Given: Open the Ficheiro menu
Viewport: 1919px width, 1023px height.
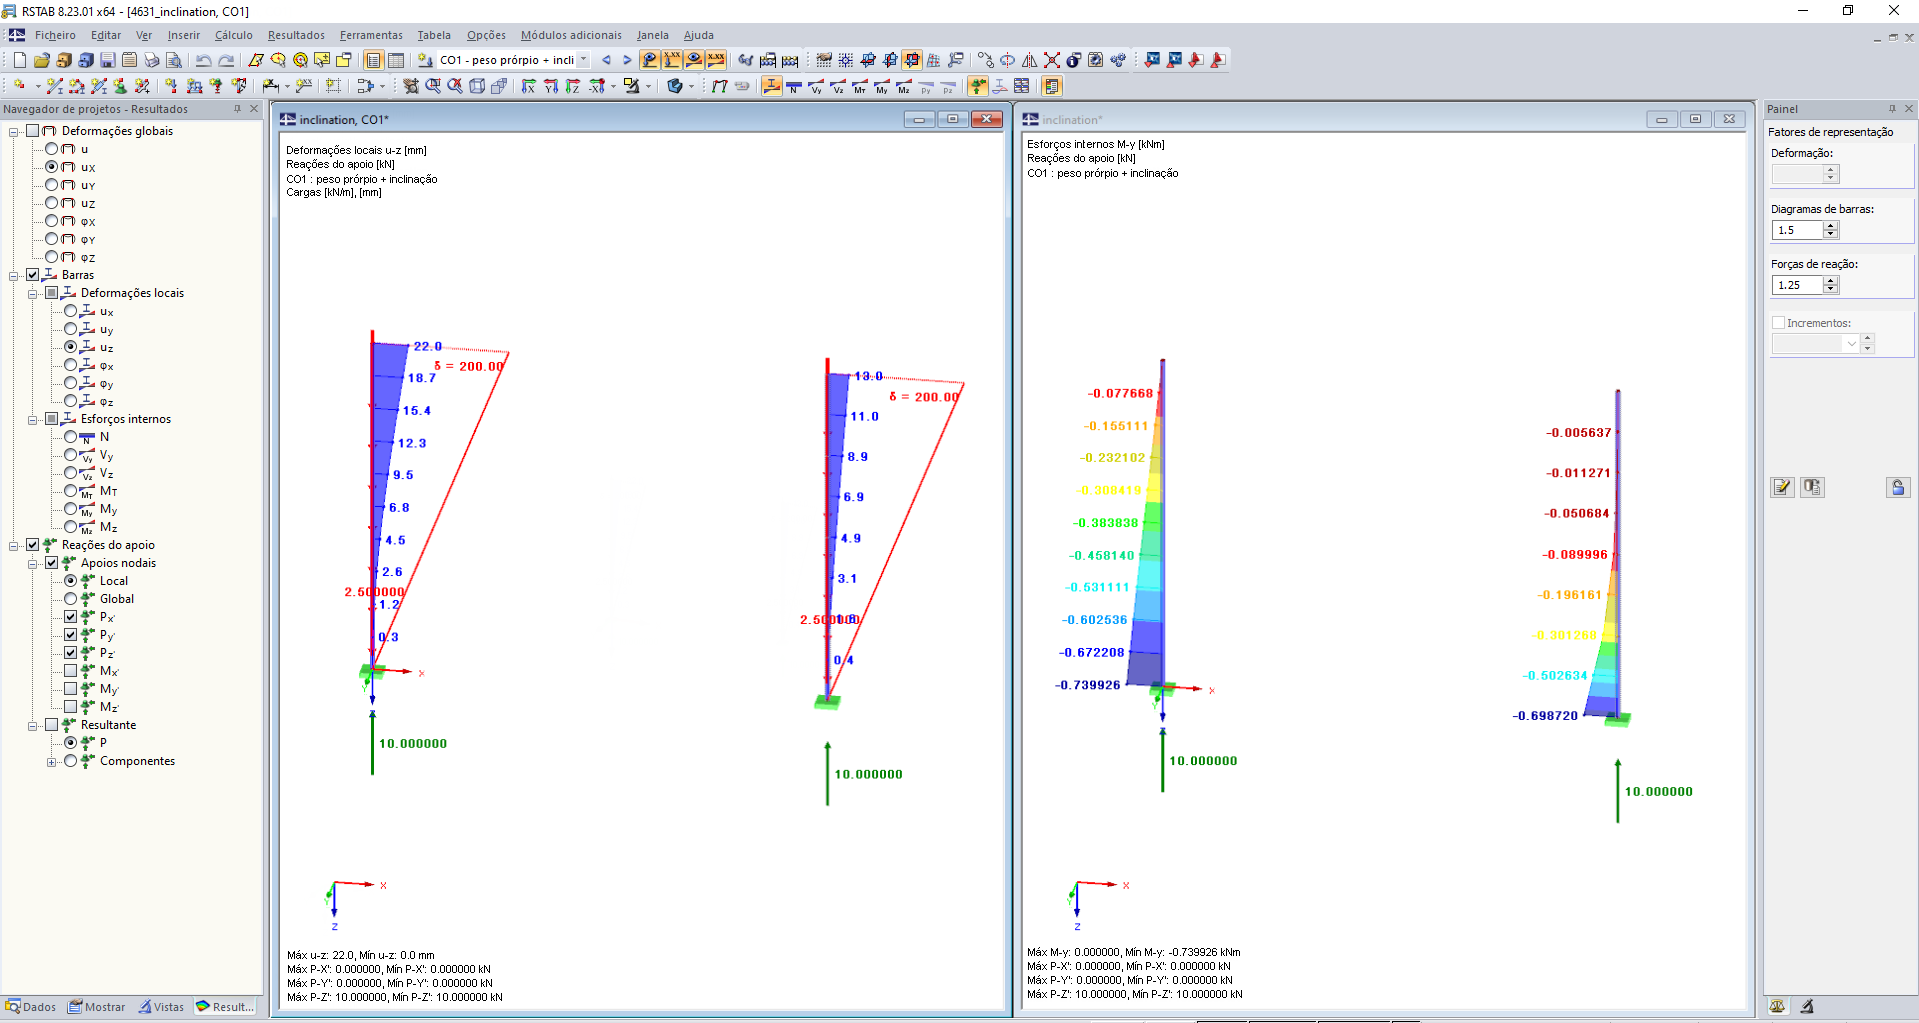Looking at the screenshot, I should (55, 35).
